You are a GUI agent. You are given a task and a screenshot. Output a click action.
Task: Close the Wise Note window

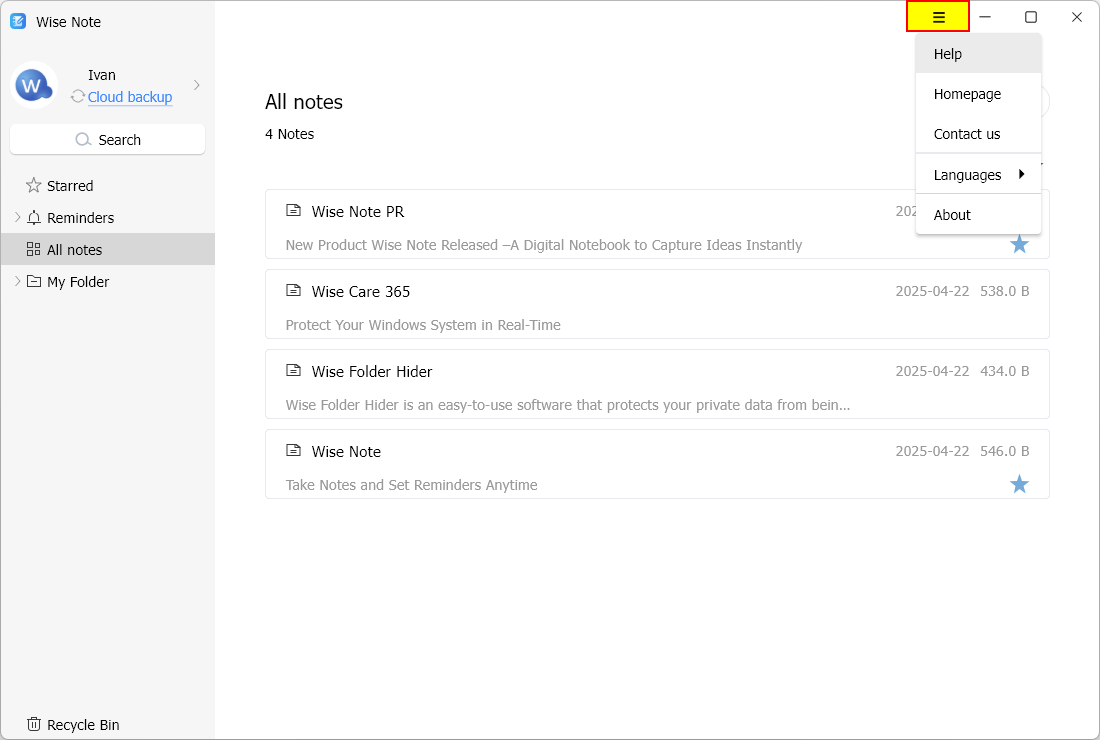coord(1076,17)
